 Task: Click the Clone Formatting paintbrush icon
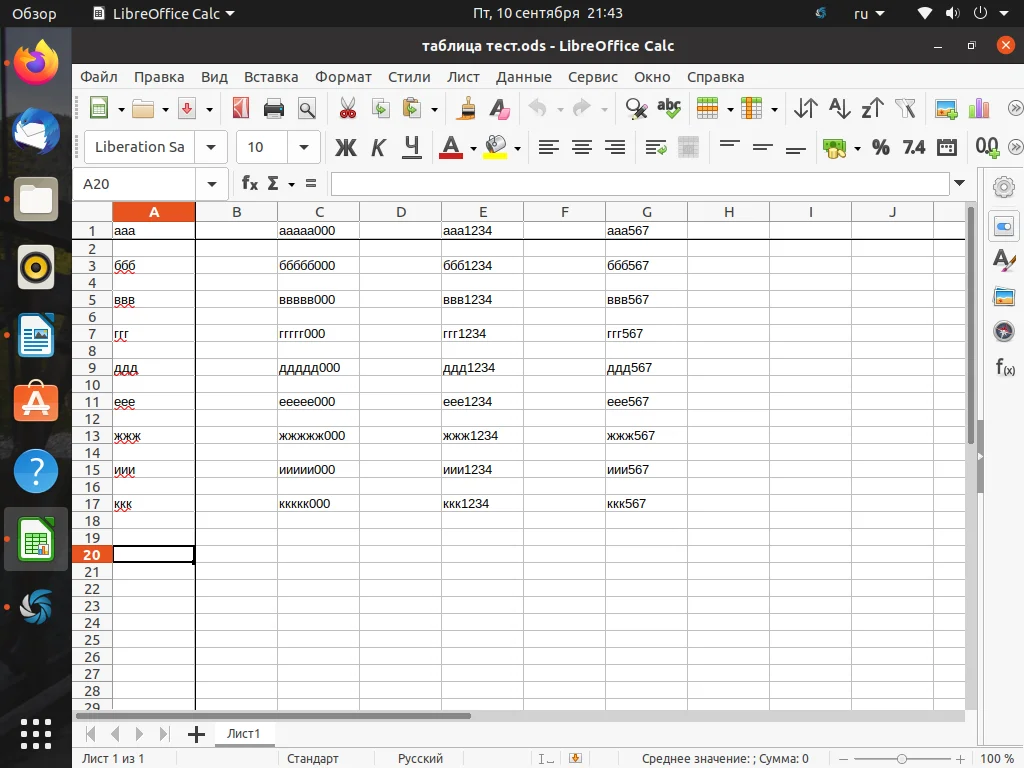pos(466,108)
